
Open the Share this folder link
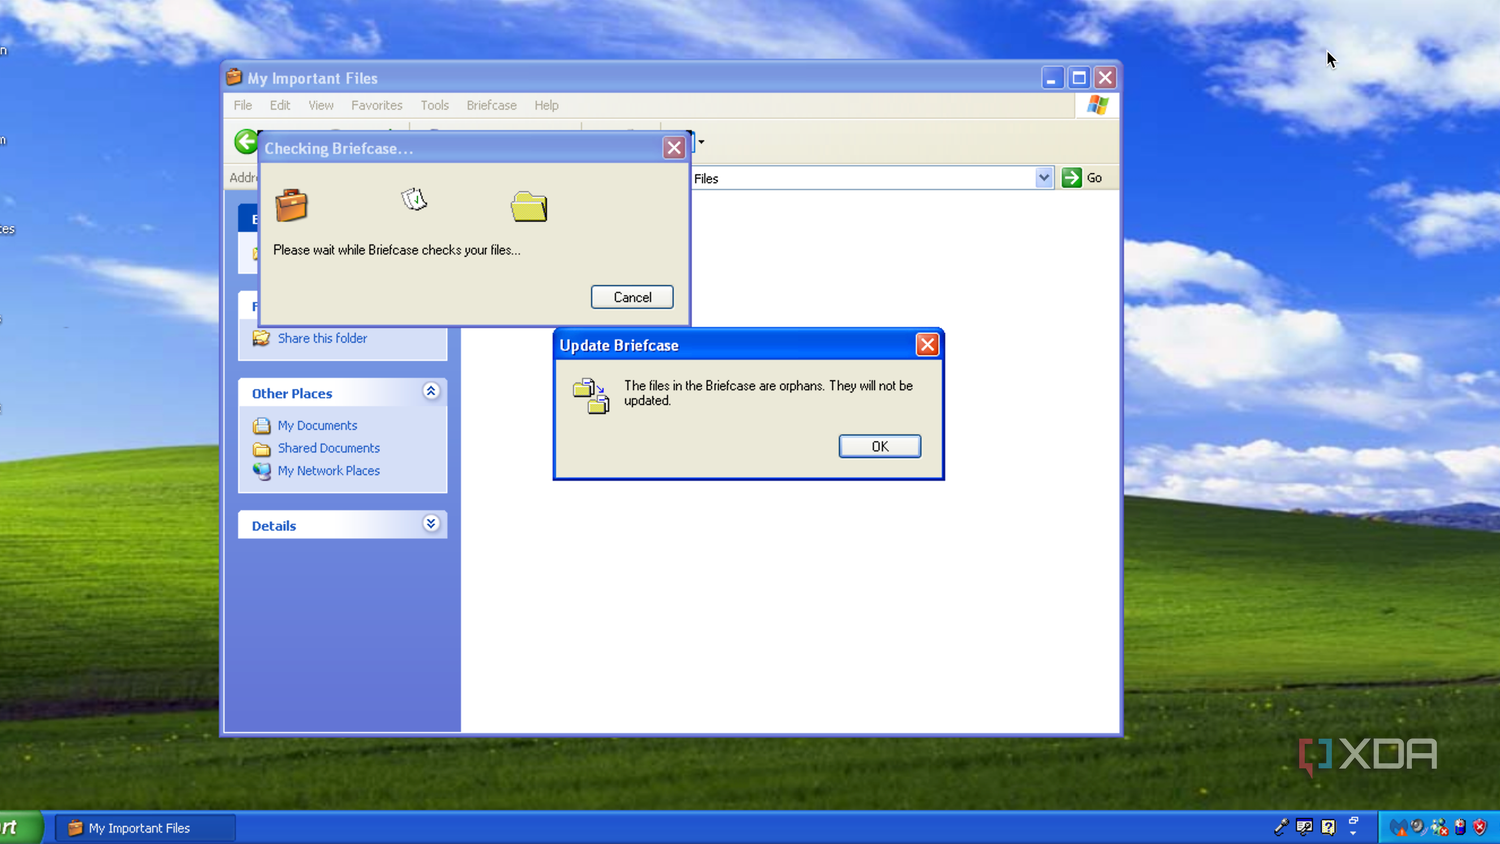point(322,338)
